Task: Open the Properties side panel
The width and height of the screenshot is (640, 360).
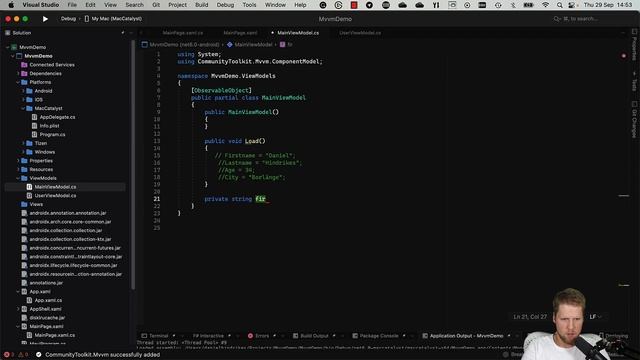Action: pos(634,45)
